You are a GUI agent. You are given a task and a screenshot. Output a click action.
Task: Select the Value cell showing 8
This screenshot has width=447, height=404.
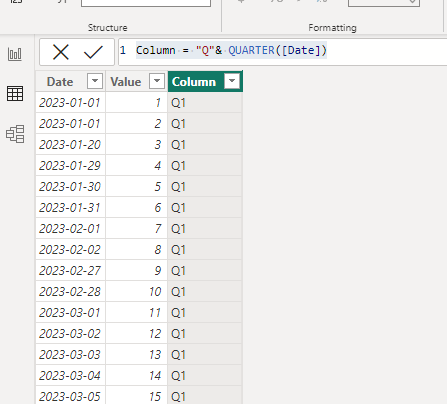(x=136, y=250)
